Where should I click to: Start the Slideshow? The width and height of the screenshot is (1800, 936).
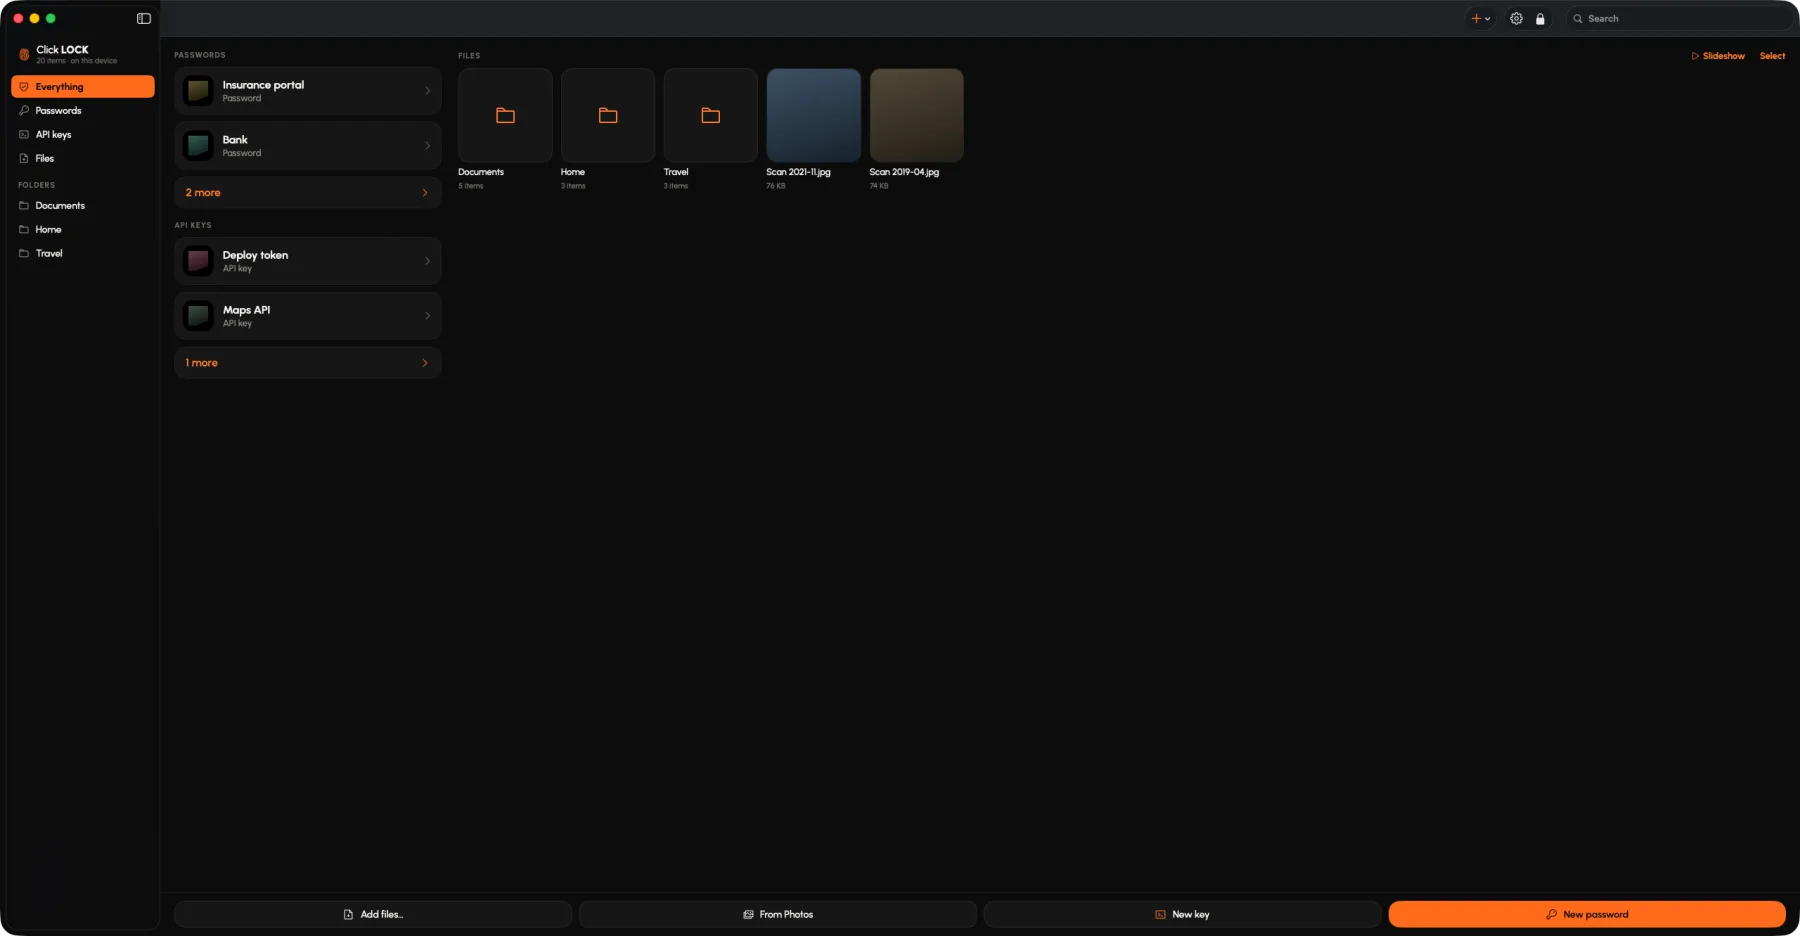click(1718, 56)
